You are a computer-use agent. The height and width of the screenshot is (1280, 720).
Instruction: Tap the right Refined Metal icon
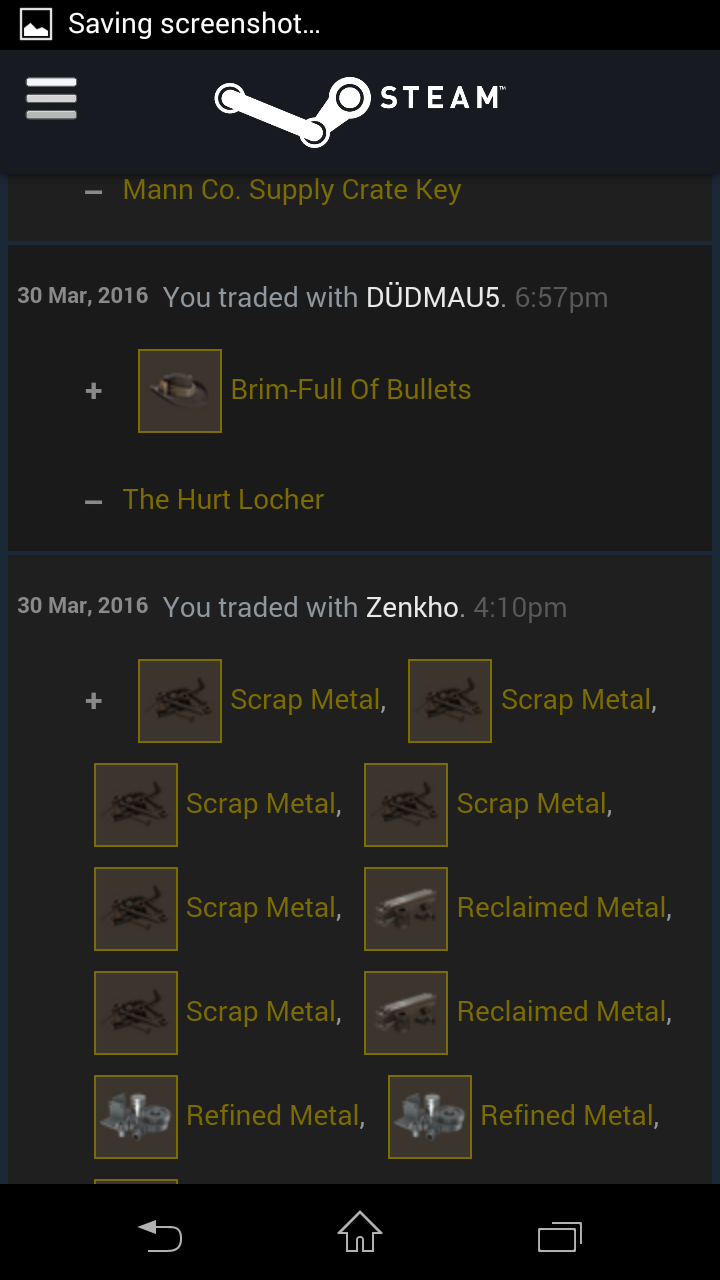430,1117
